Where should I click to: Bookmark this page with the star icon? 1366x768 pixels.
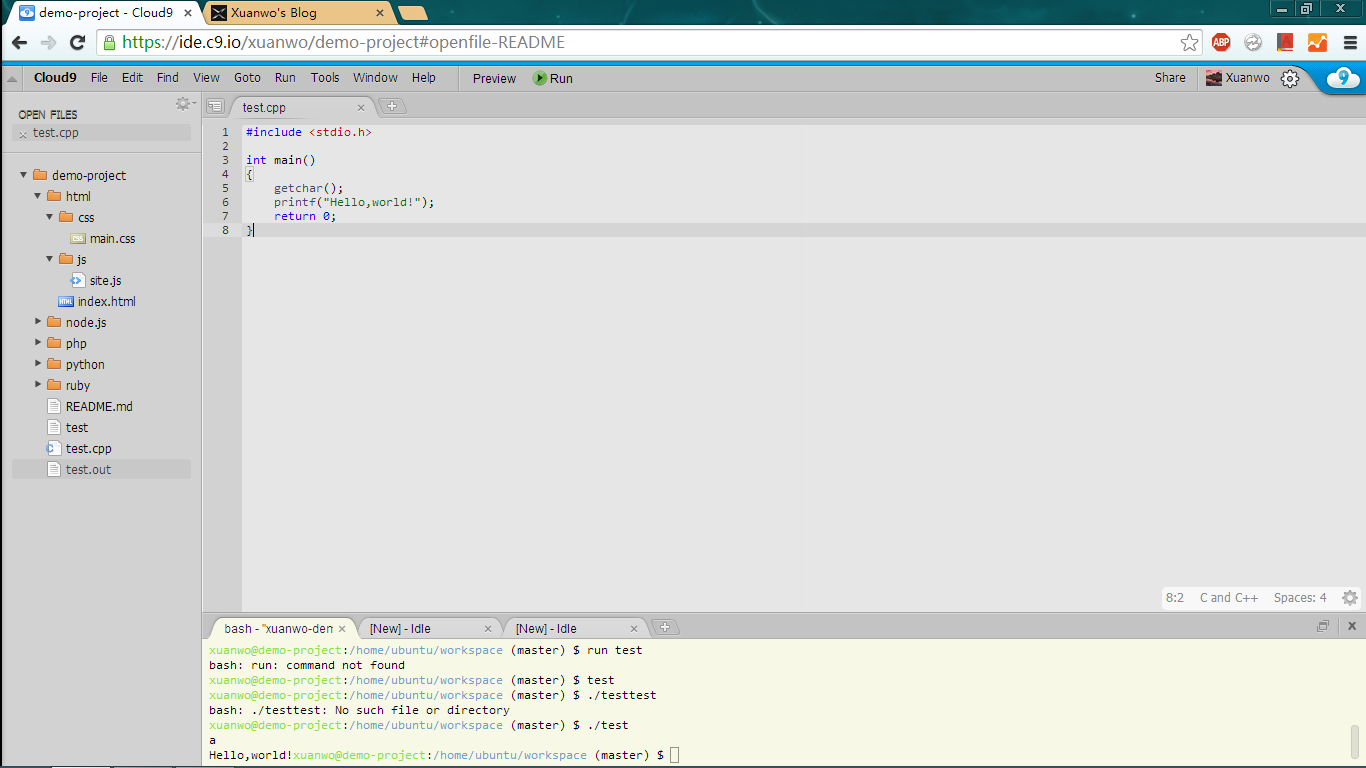coord(1189,42)
